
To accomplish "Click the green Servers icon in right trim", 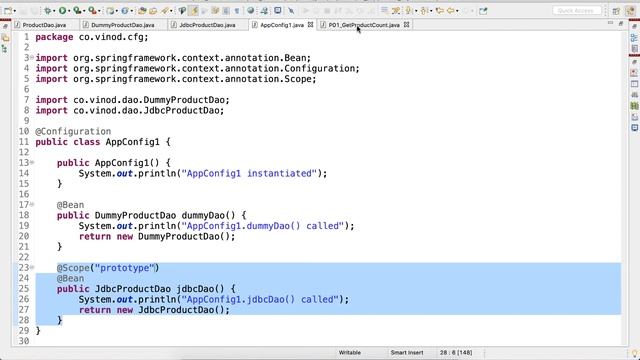I will point(634,106).
